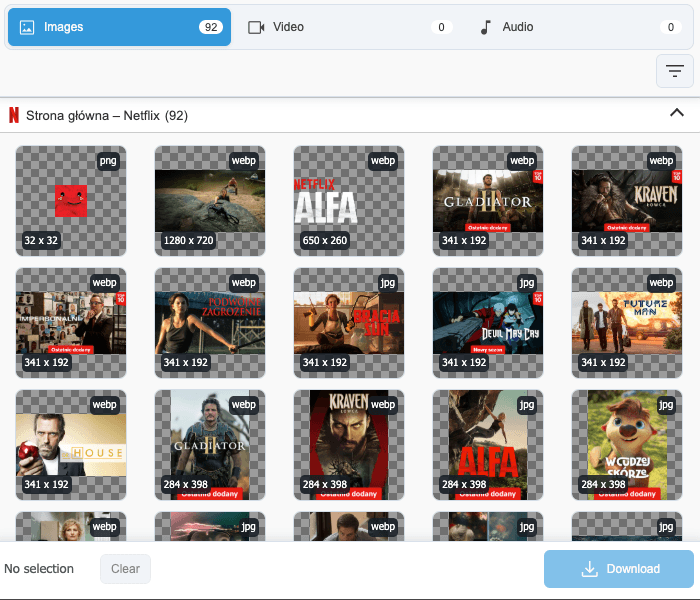This screenshot has height=600, width=700.
Task: Click the 32 x 32 size label
Action: coord(41,240)
